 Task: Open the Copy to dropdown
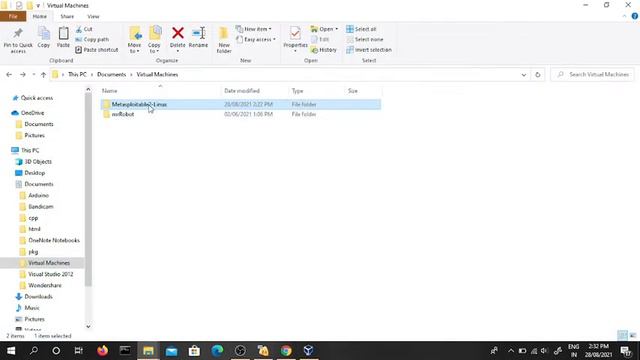(x=154, y=40)
